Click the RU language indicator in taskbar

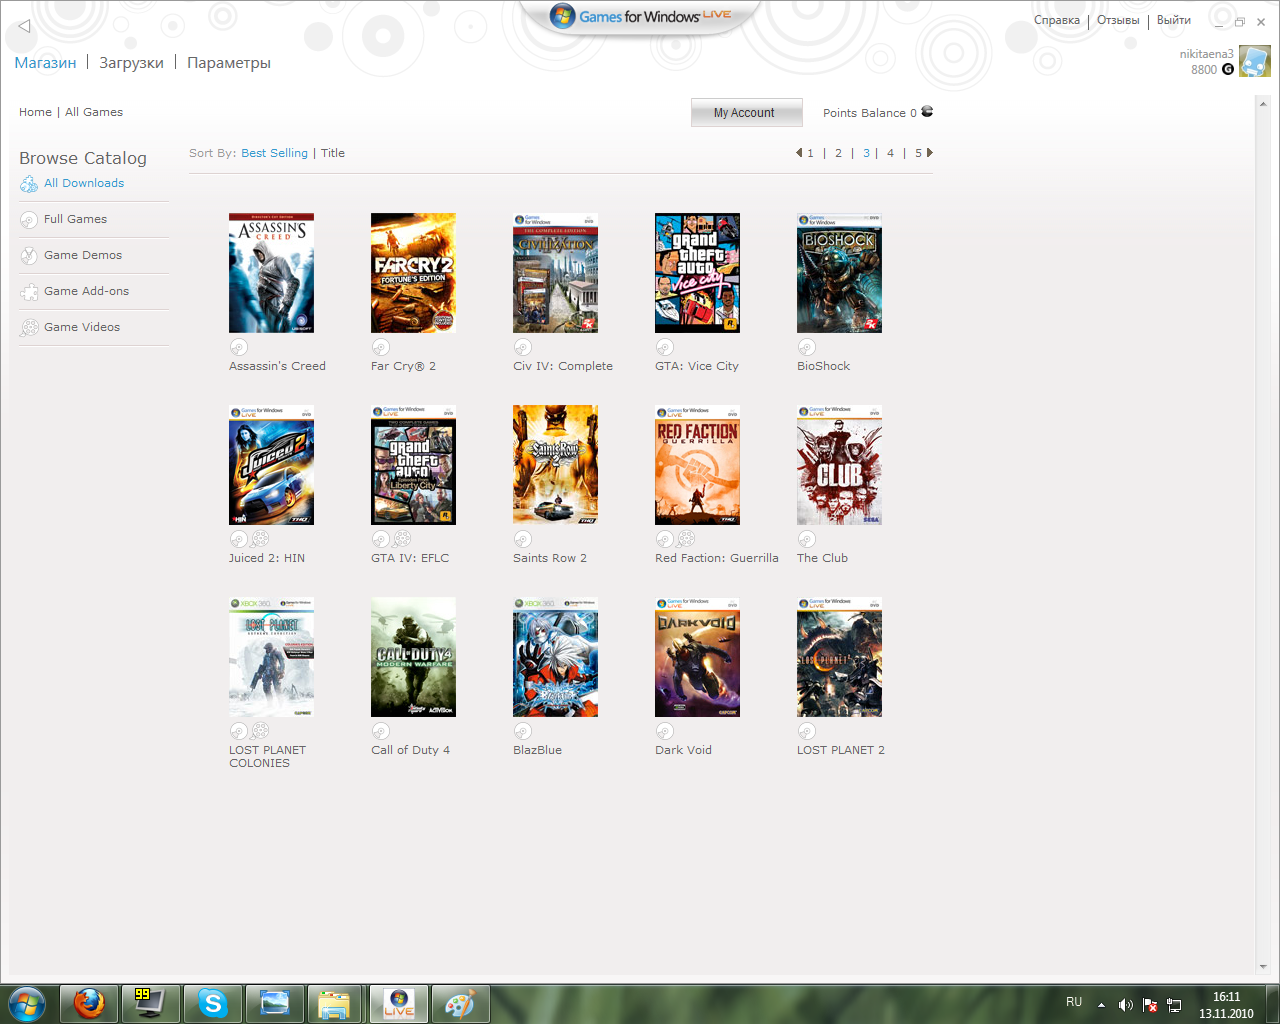point(1074,1002)
